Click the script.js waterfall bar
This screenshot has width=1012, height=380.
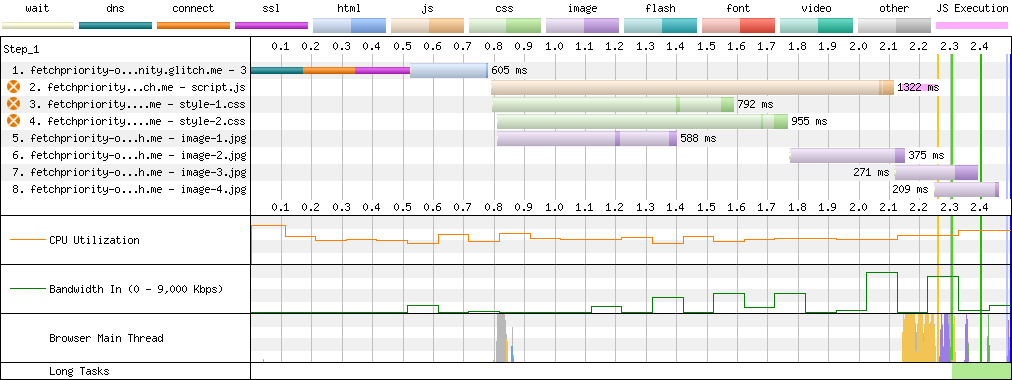(693, 87)
